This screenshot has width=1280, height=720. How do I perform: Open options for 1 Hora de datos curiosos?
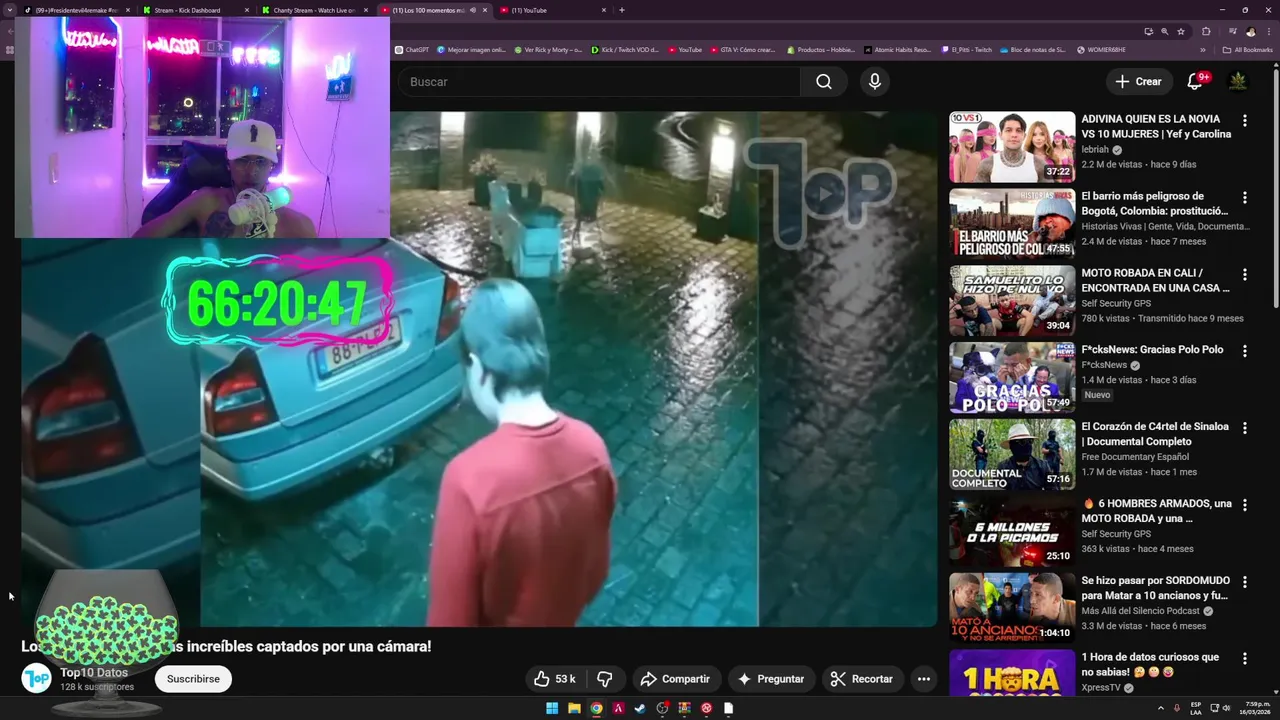[1245, 659]
